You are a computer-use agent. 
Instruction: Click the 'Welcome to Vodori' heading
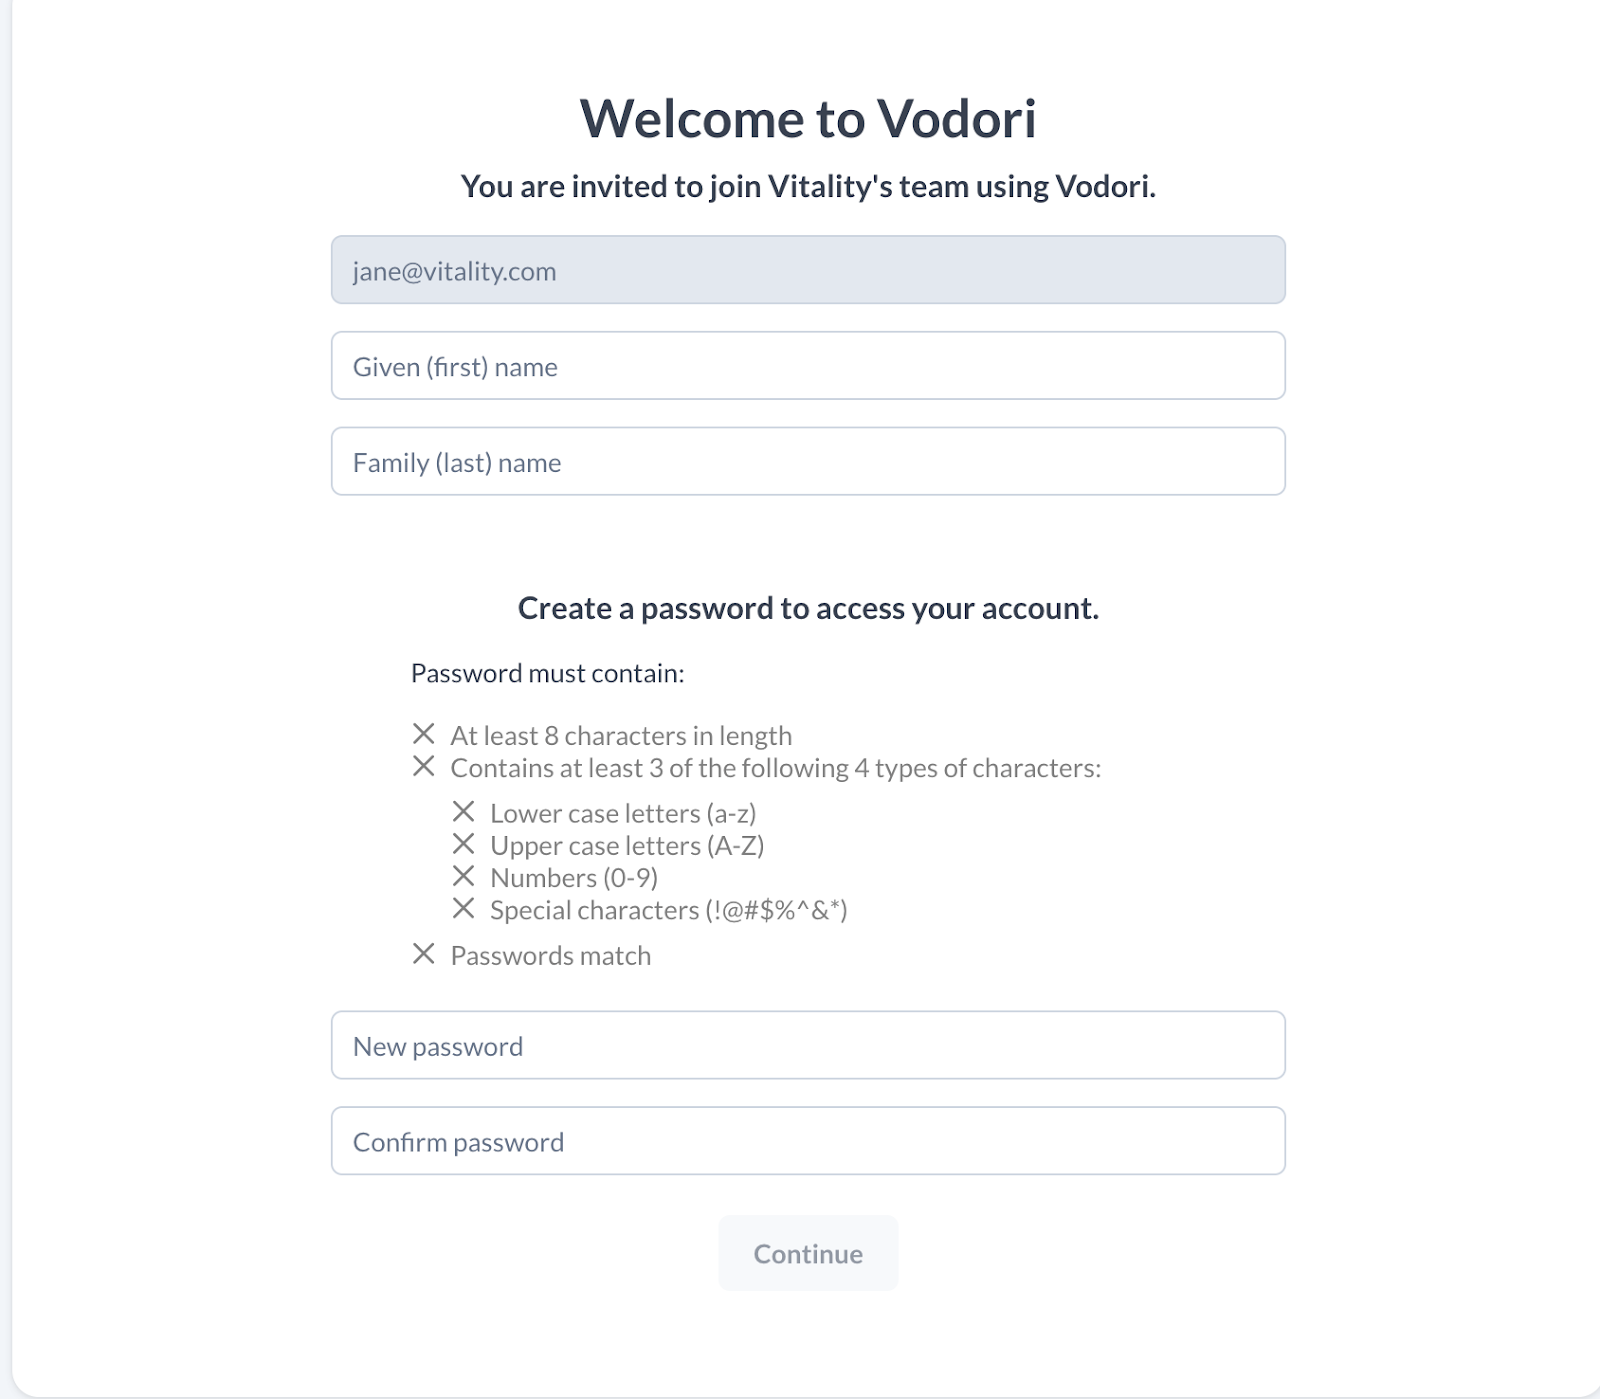point(808,119)
